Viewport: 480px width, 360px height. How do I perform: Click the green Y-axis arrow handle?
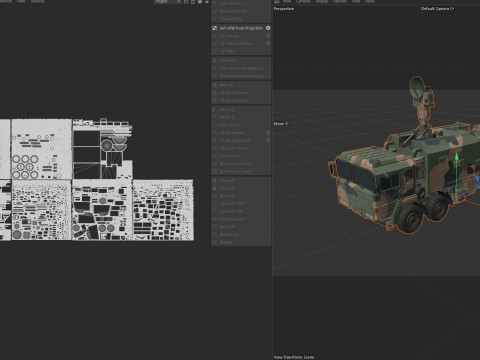point(457,157)
